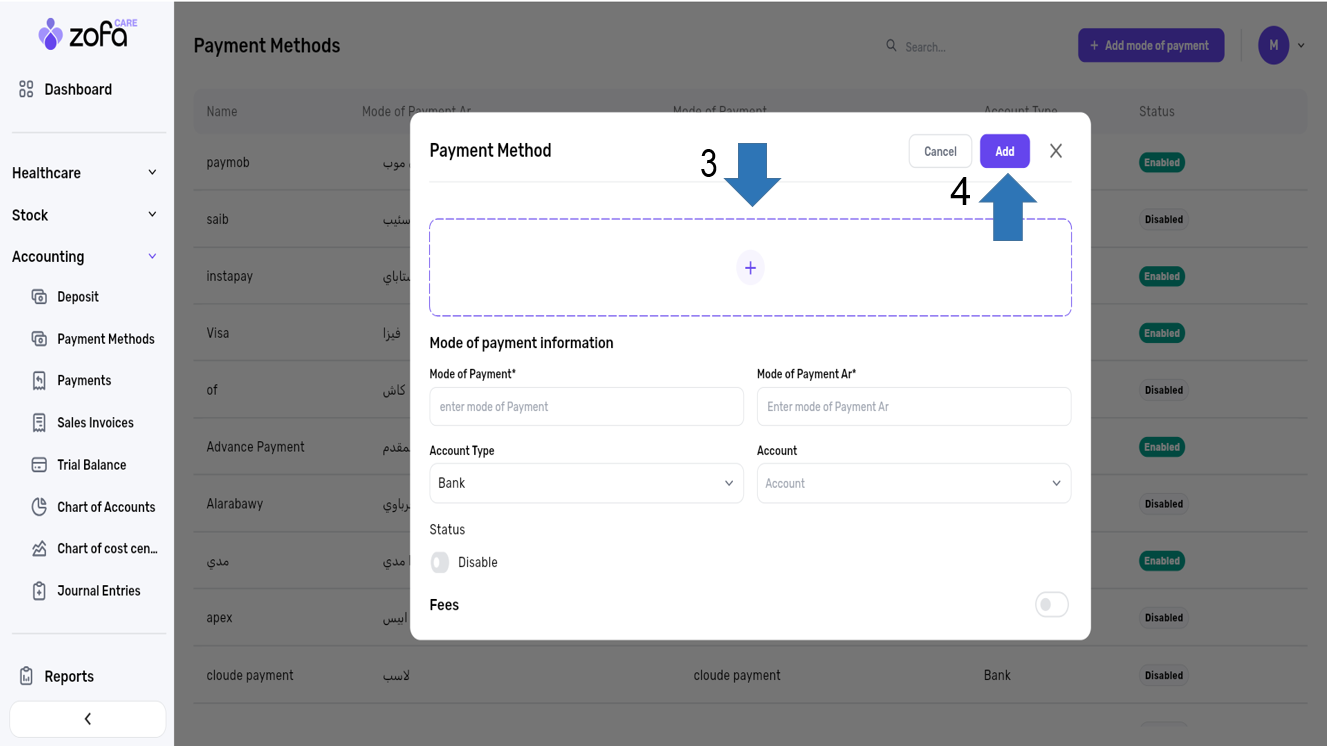Open Trial Balance in sidebar
Image resolution: width=1327 pixels, height=746 pixels.
click(x=91, y=465)
